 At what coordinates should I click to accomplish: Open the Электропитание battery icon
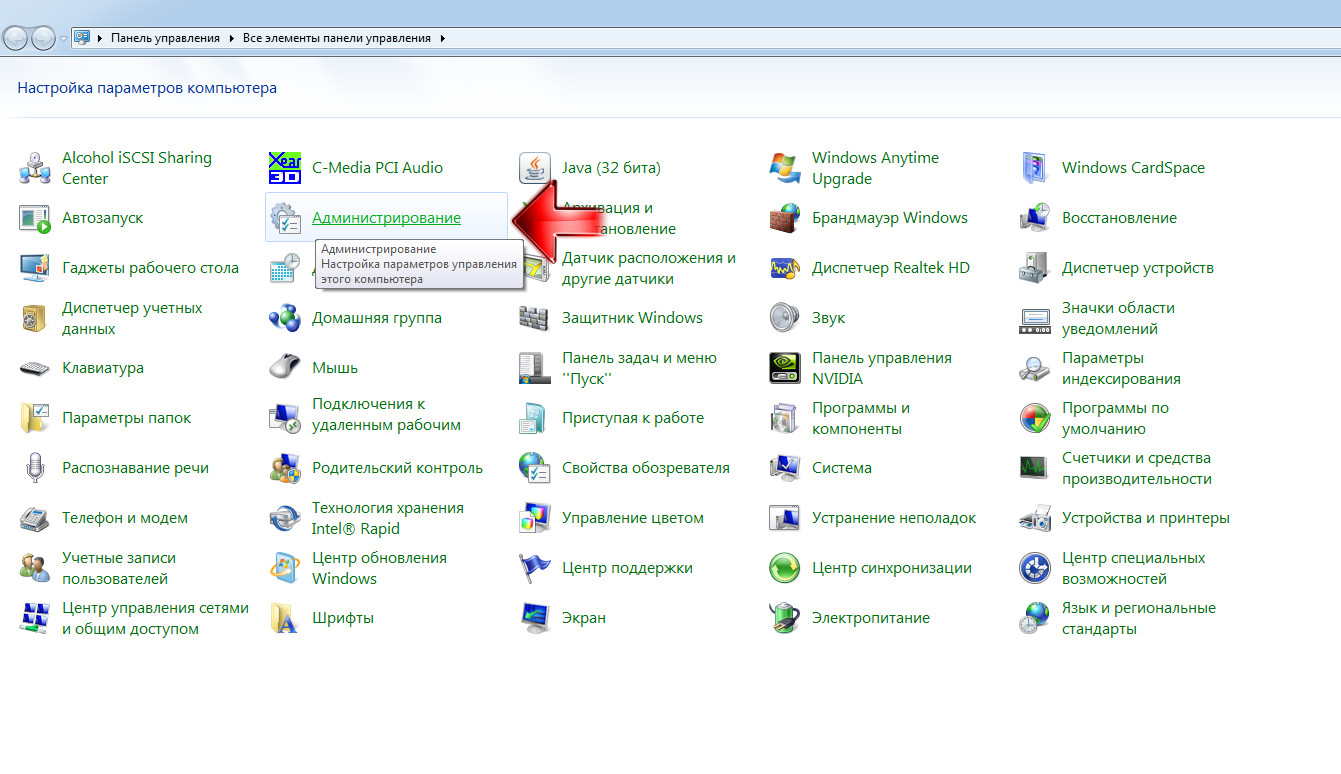[x=785, y=618]
